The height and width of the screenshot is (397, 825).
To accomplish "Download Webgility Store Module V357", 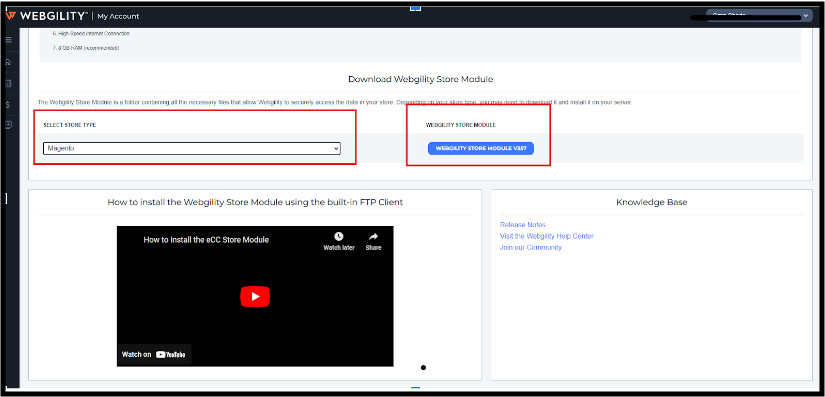I will pos(481,148).
